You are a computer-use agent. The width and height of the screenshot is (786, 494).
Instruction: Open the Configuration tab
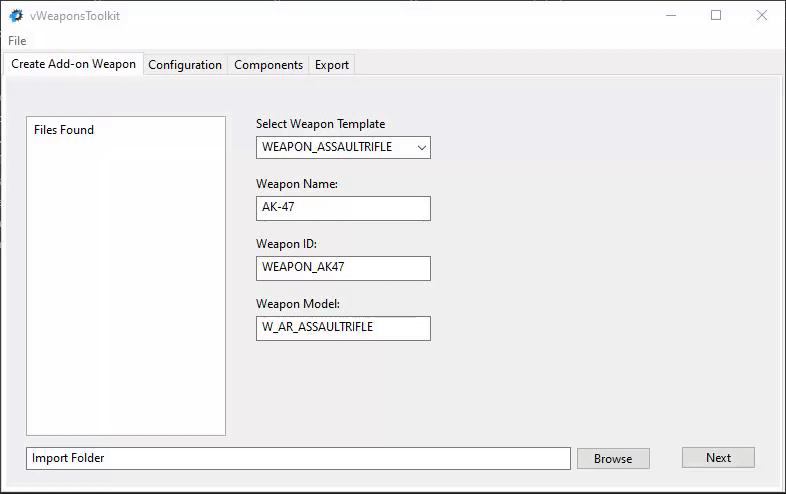tap(185, 65)
